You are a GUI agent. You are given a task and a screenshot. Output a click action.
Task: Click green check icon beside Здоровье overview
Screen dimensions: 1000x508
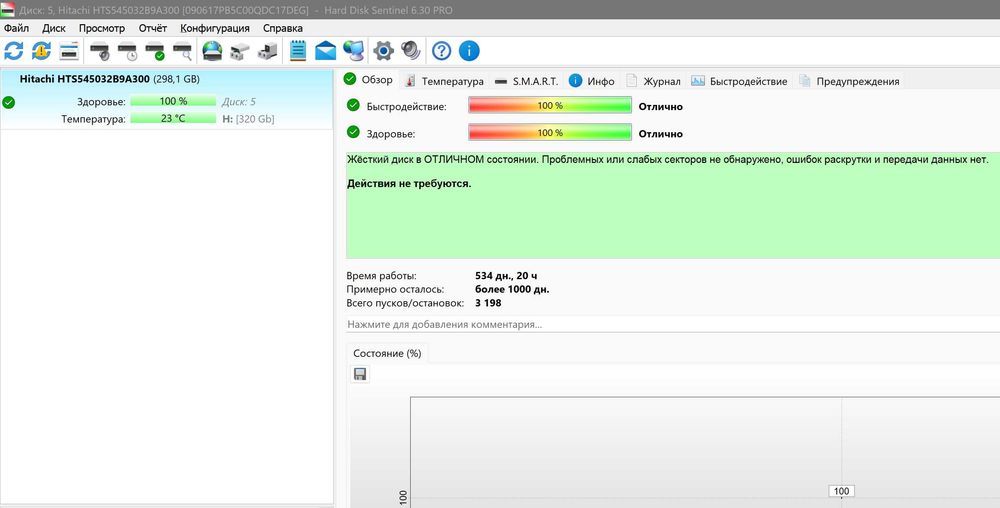pos(353,132)
